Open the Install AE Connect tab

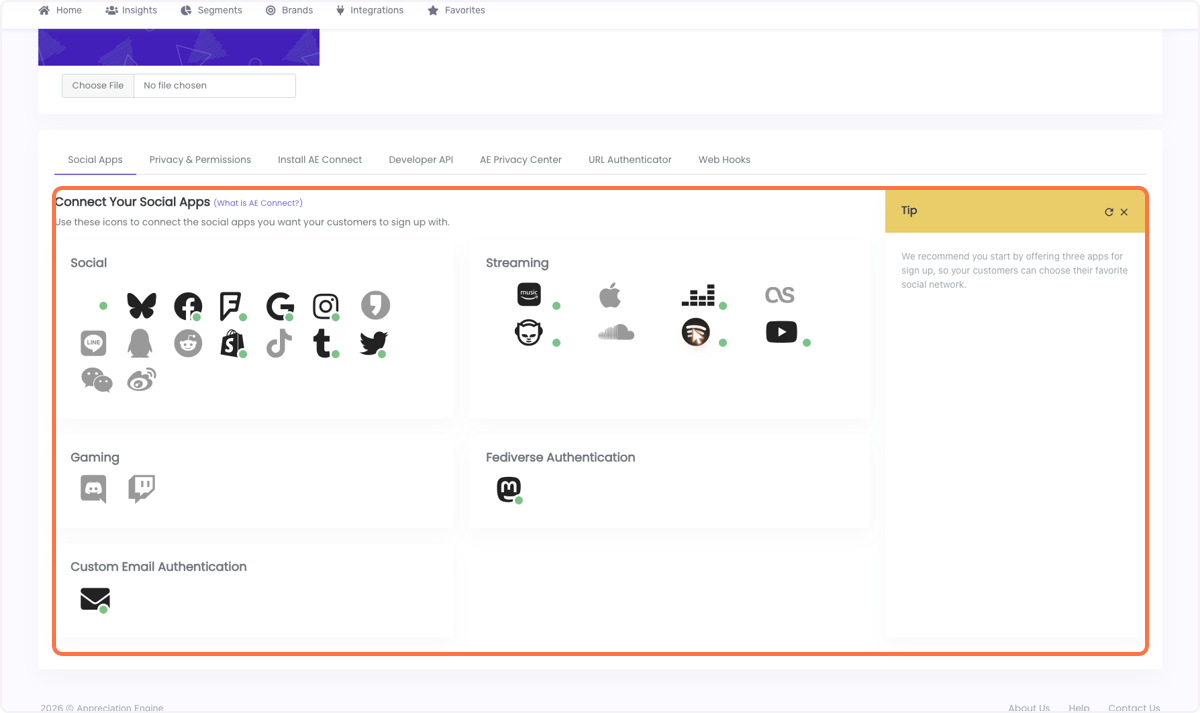point(320,160)
